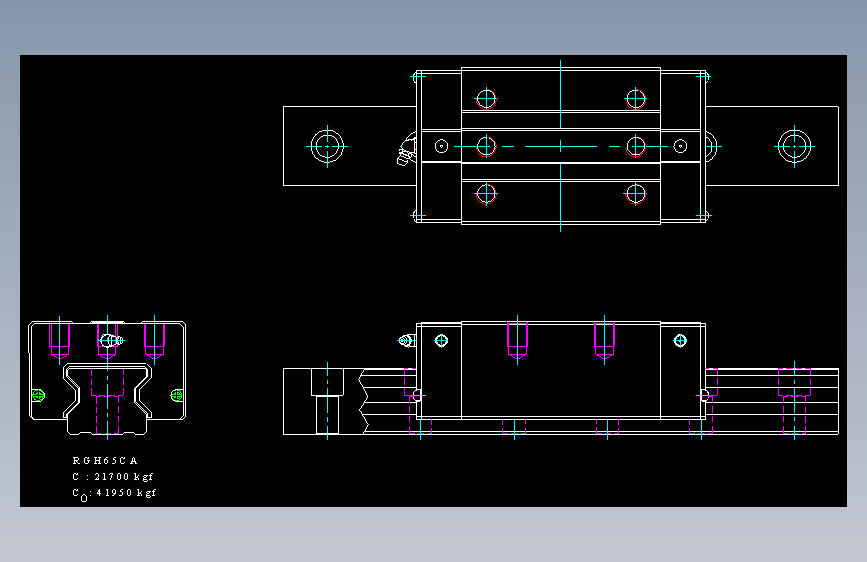867x562 pixels.
Task: Select left rail mounting hole in top view
Action: (327, 146)
